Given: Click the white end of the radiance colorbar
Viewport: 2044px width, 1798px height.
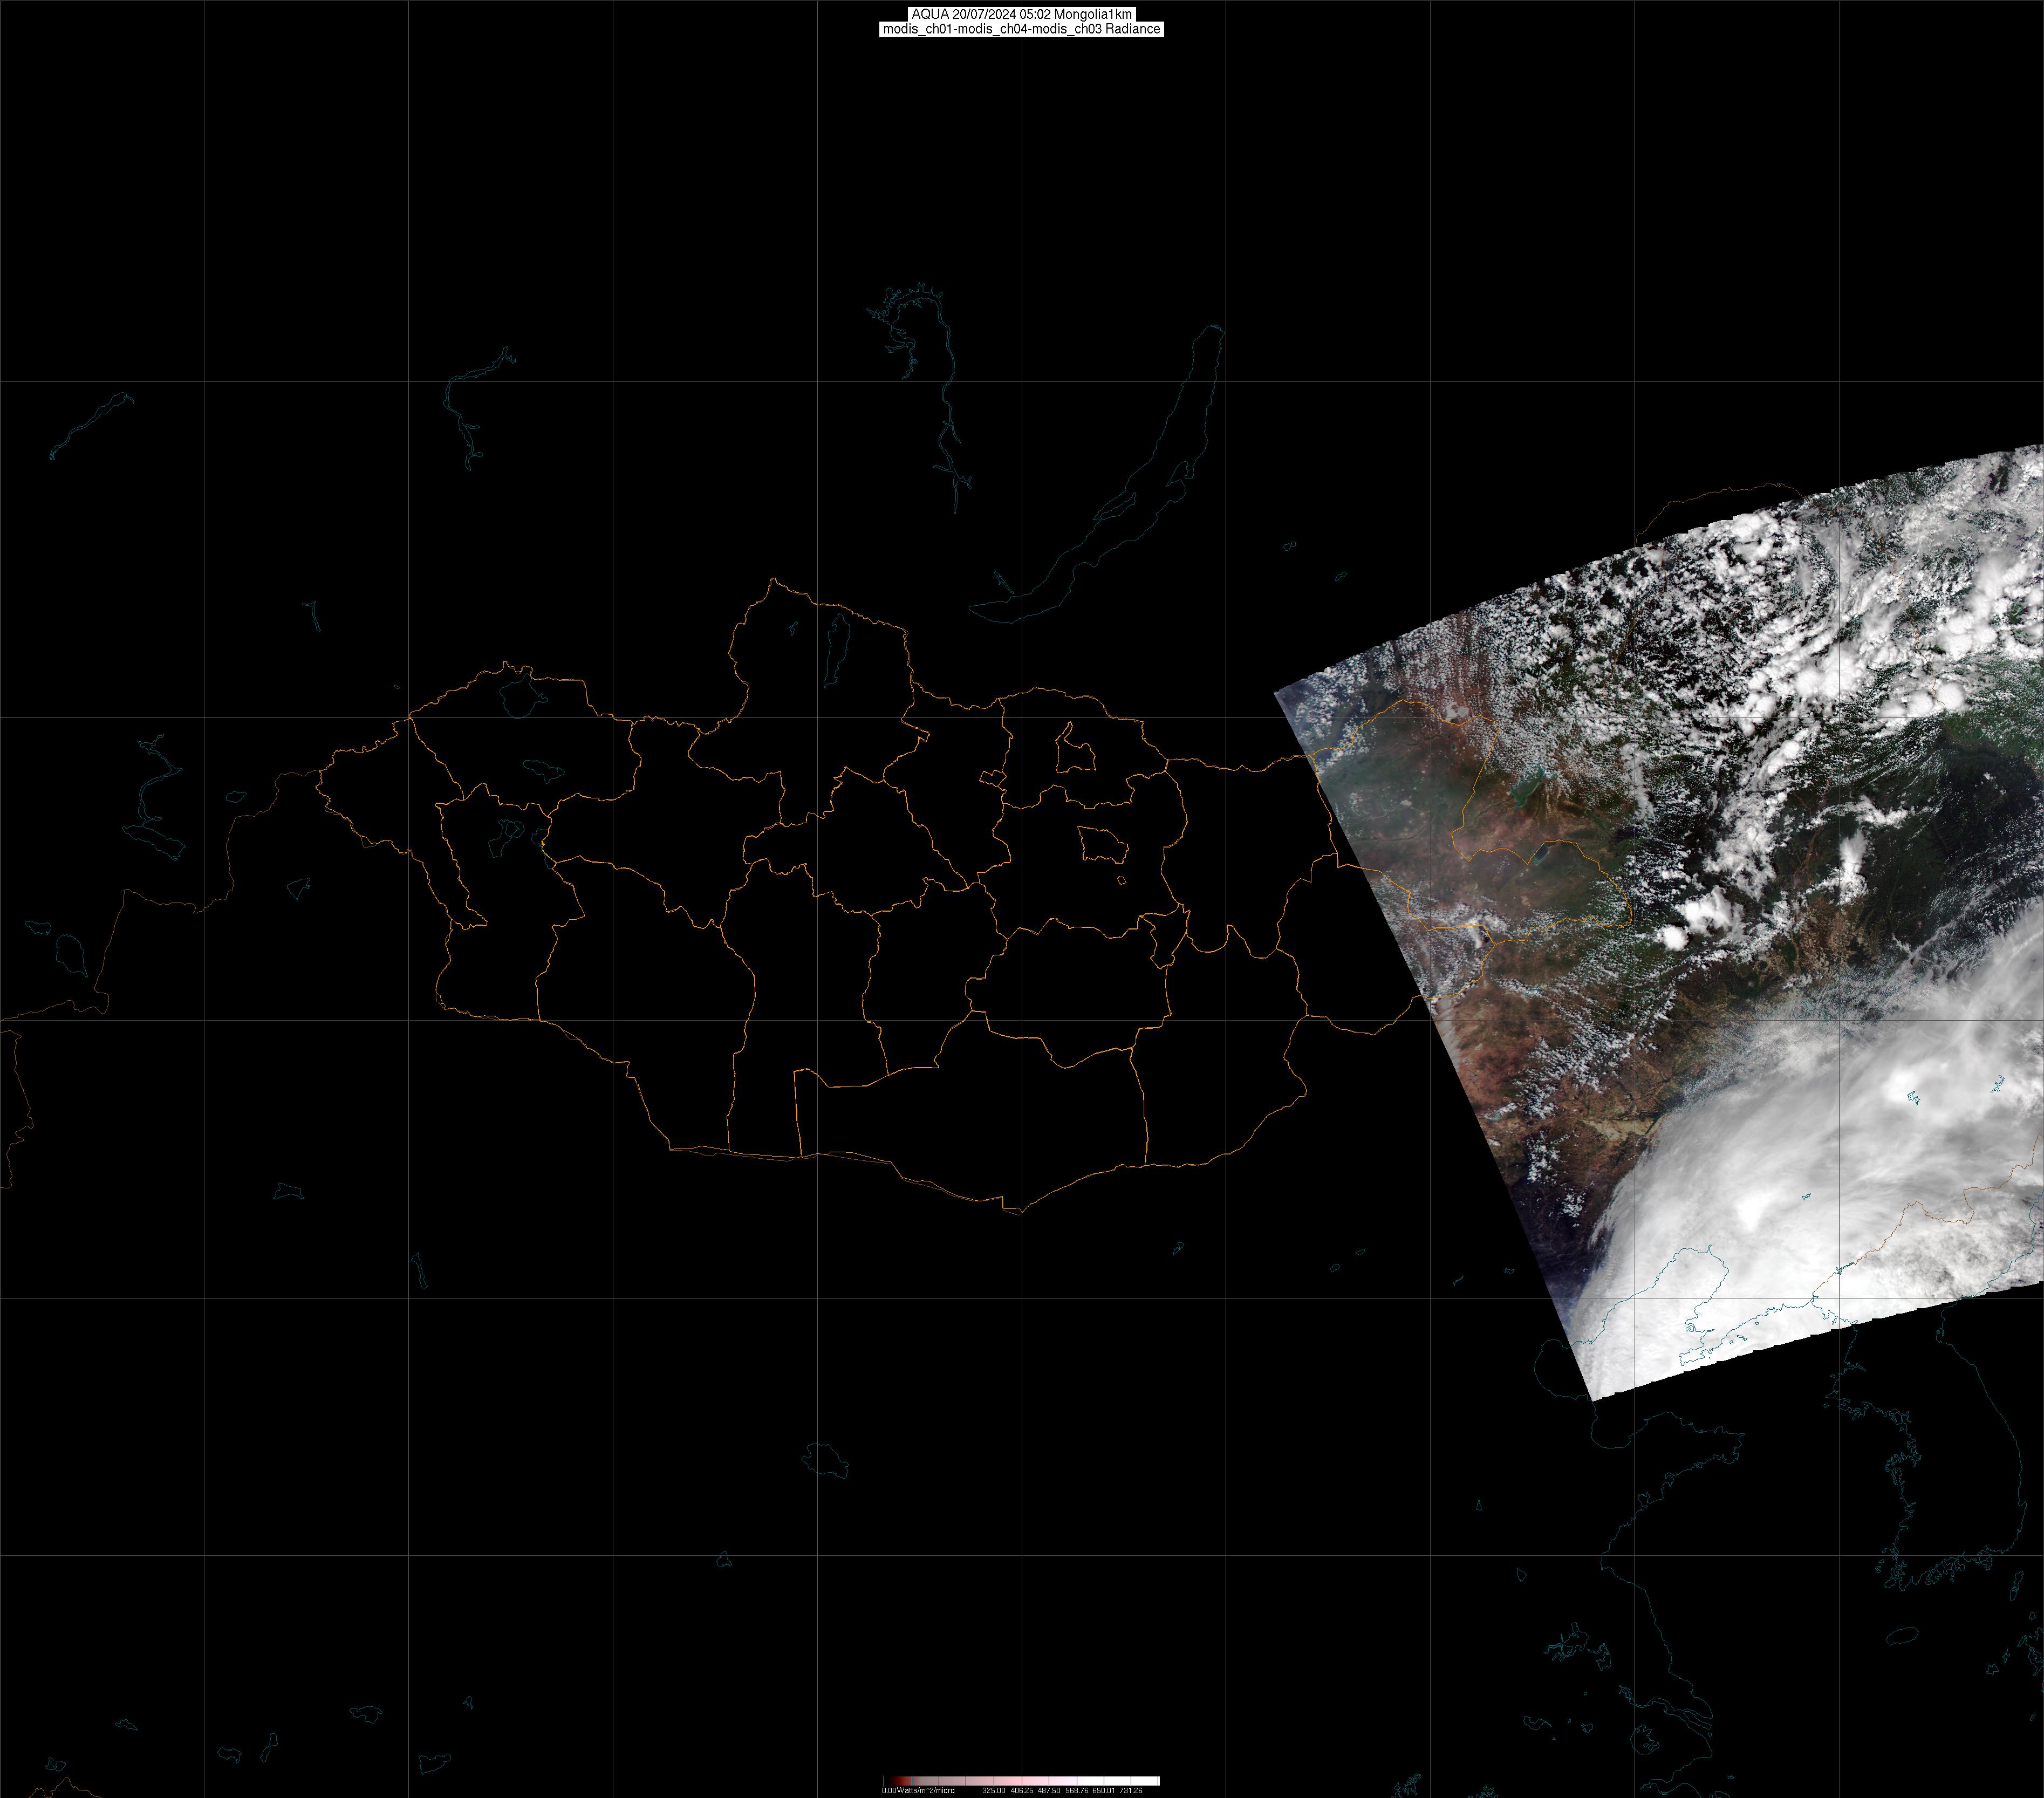Looking at the screenshot, I should coord(1148,1781).
